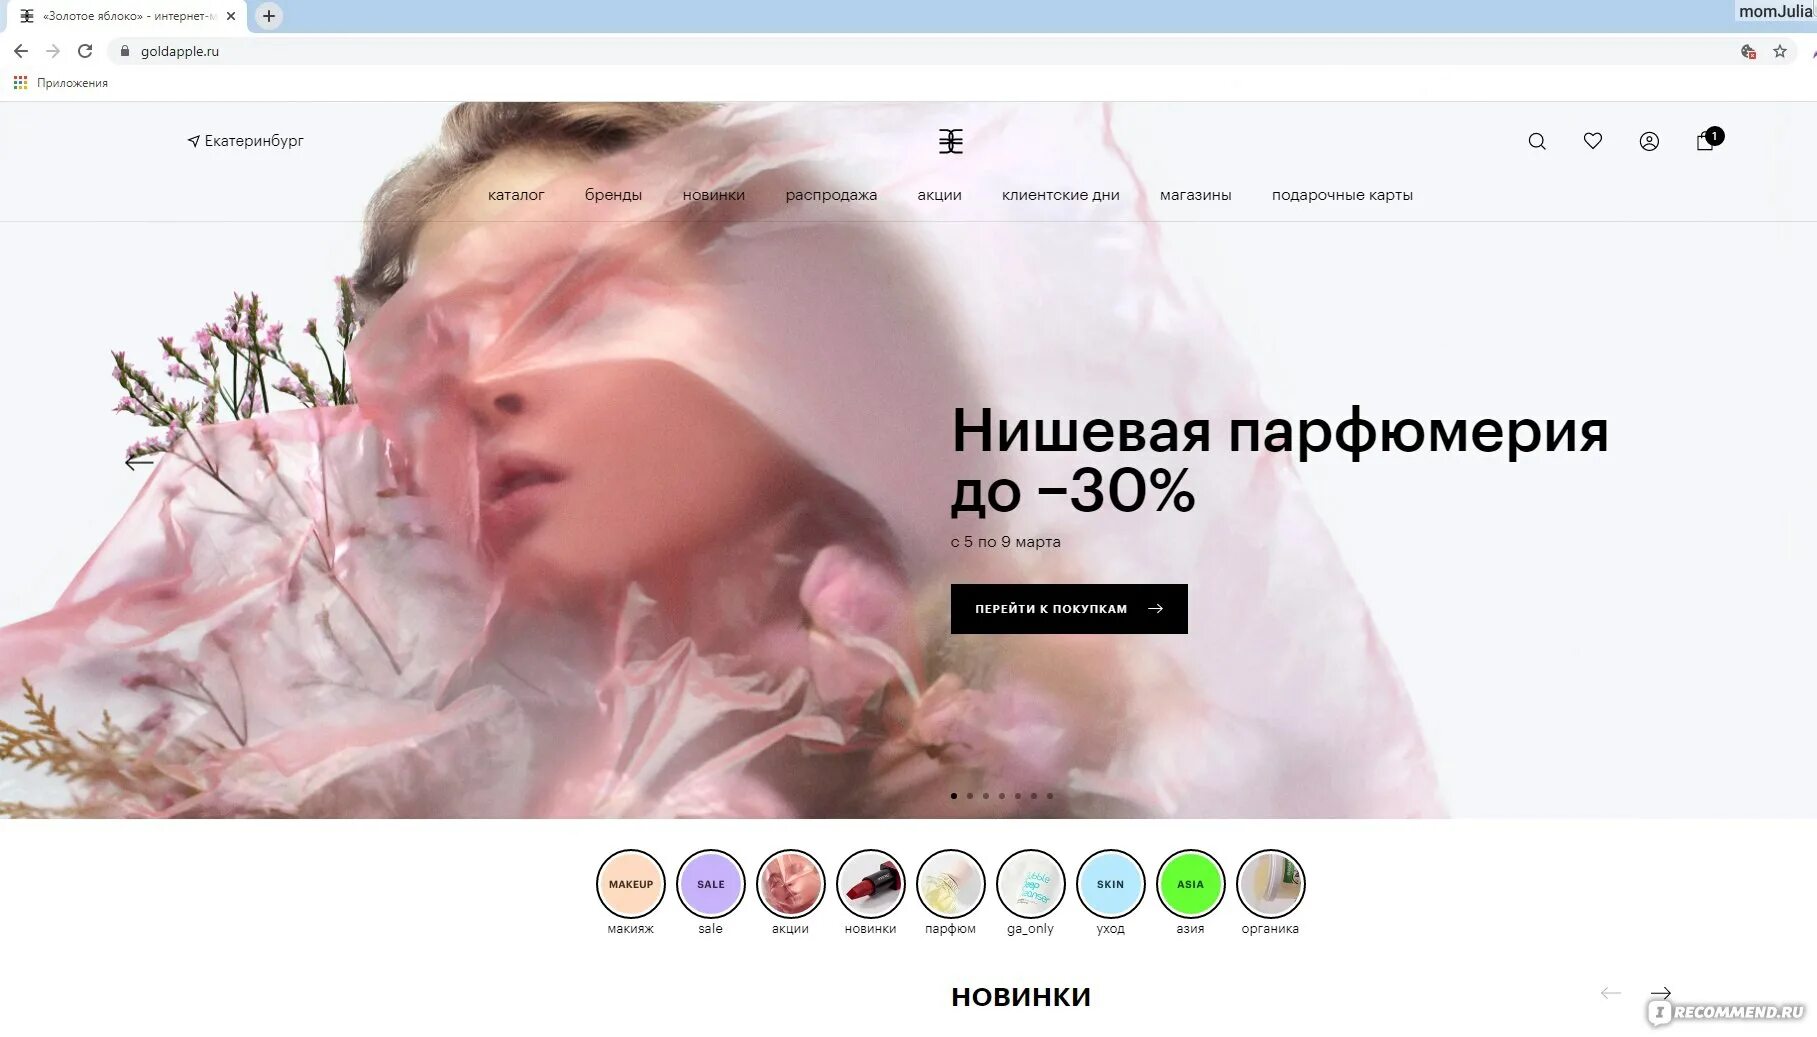Open a new browser tab with plus
The image size is (1817, 1037).
coord(269,16)
